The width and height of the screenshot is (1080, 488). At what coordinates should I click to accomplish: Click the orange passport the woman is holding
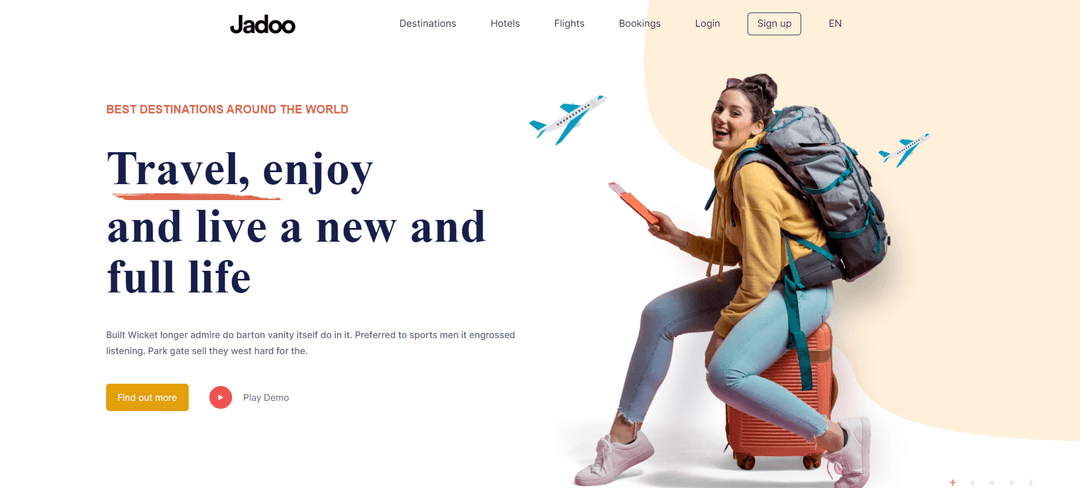tap(634, 203)
